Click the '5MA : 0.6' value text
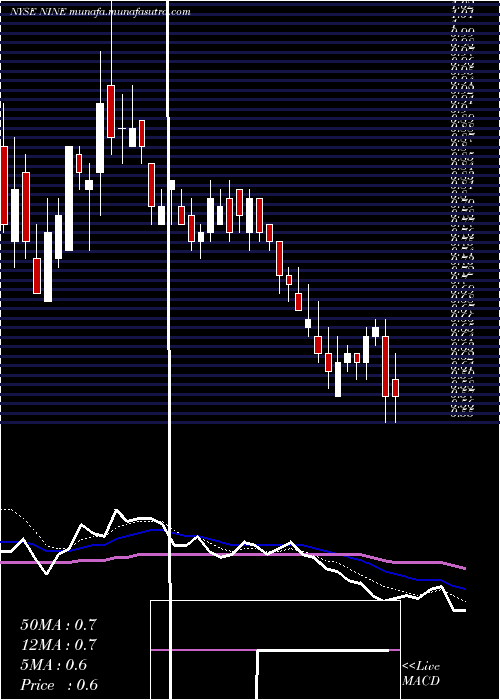Image resolution: width=500 pixels, height=700 pixels. pos(54,665)
